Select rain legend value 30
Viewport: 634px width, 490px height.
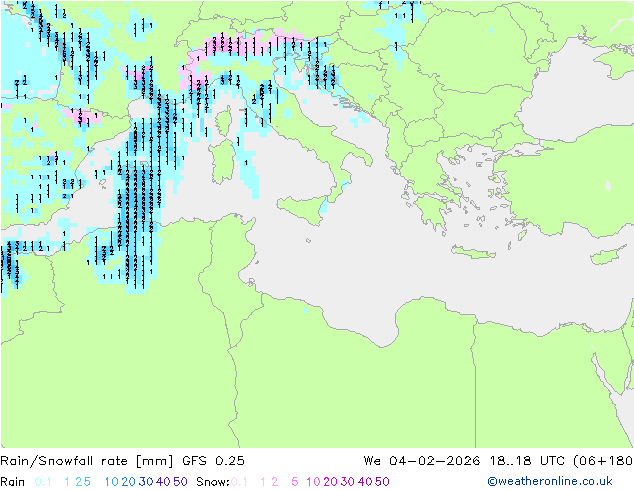146,482
